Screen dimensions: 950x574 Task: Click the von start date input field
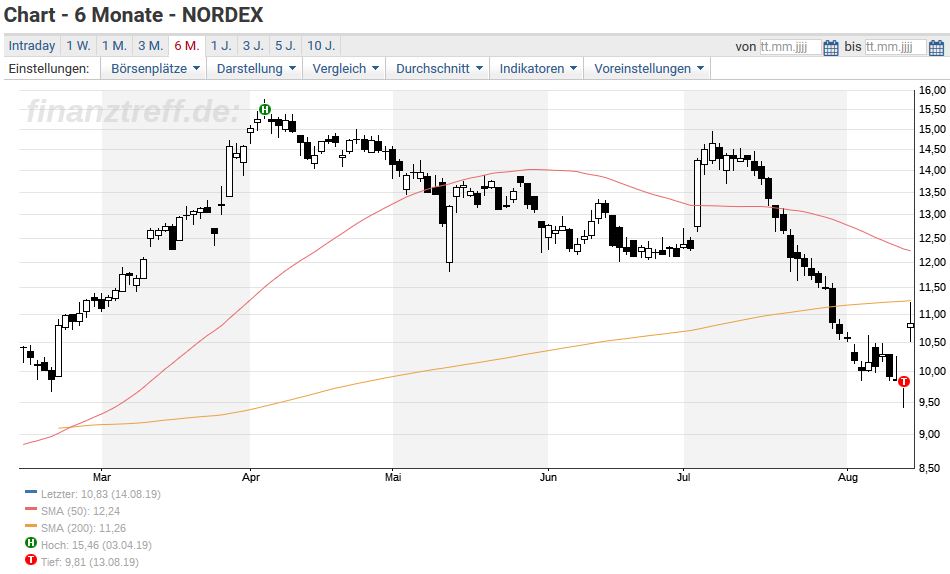coord(791,47)
